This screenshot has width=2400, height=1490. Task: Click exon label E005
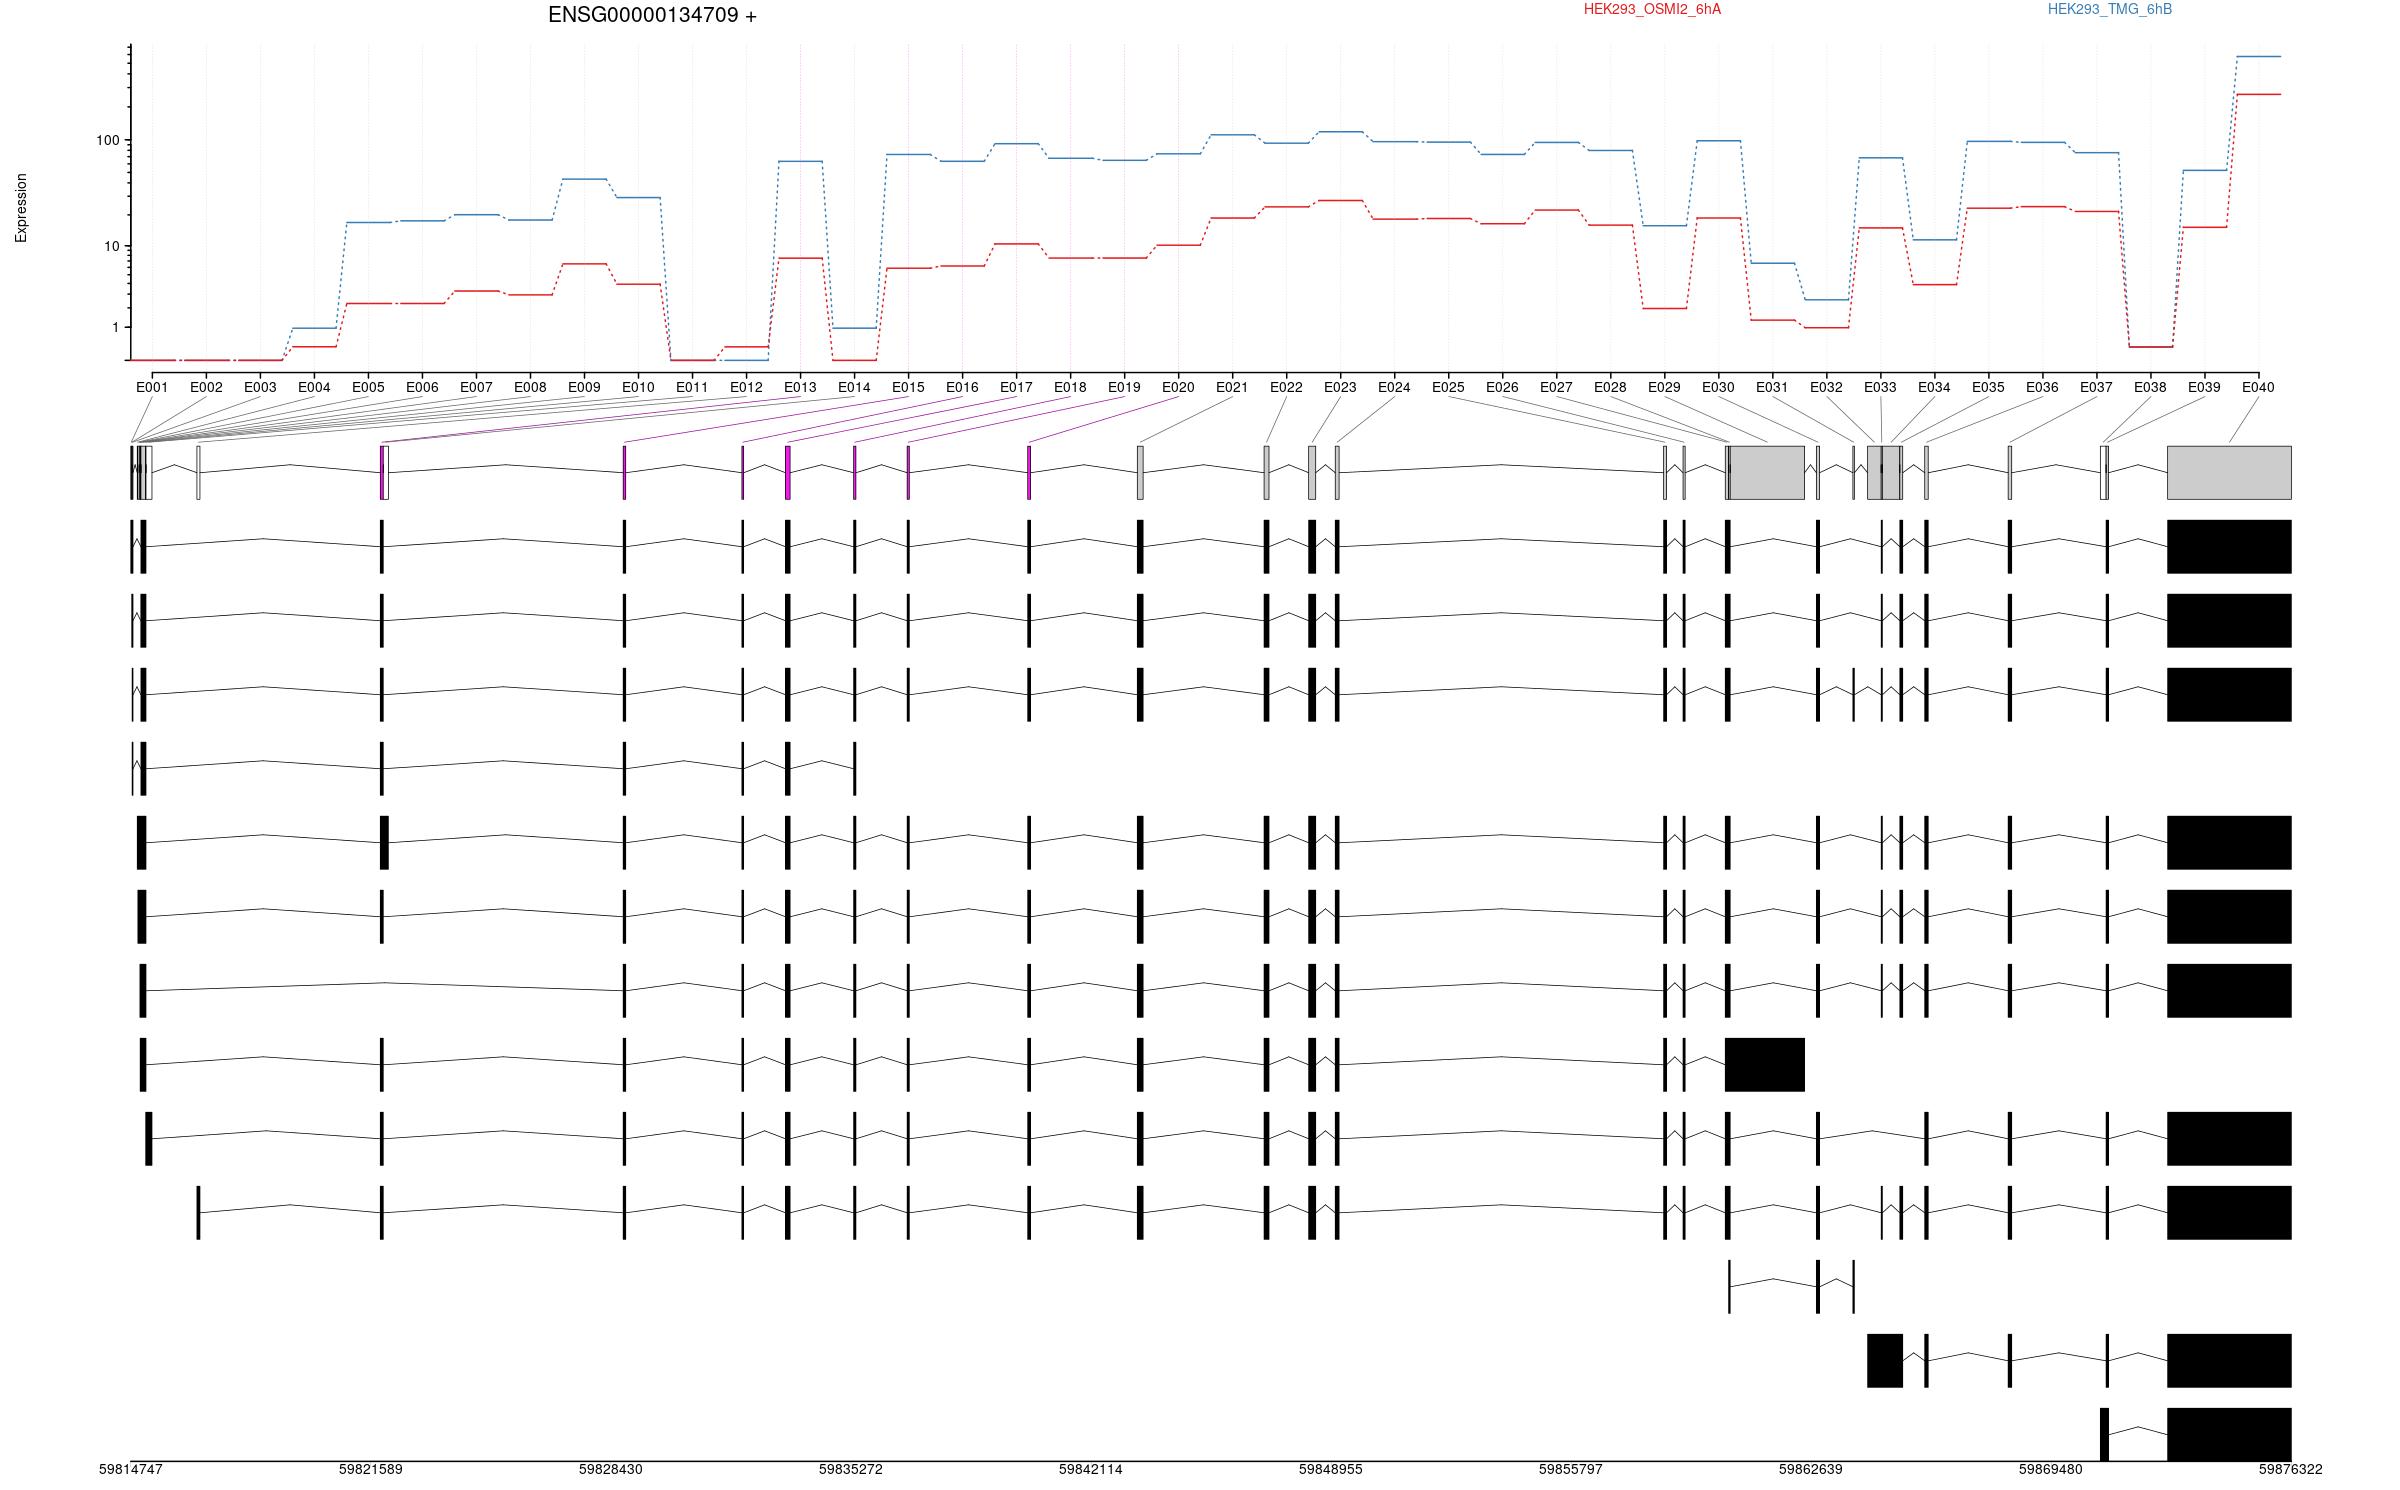coord(368,387)
